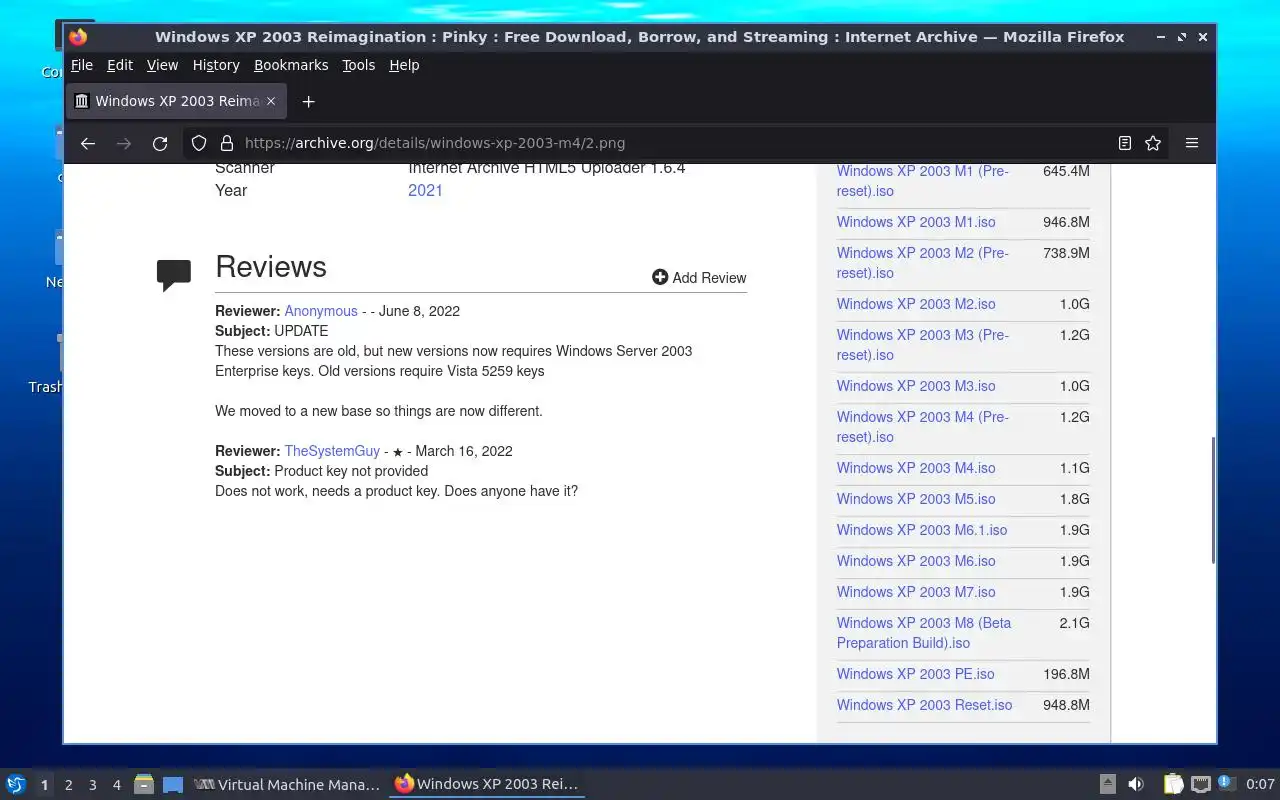Open the notification tray icon
Screen dimensions: 1280x800
click(x=1227, y=783)
